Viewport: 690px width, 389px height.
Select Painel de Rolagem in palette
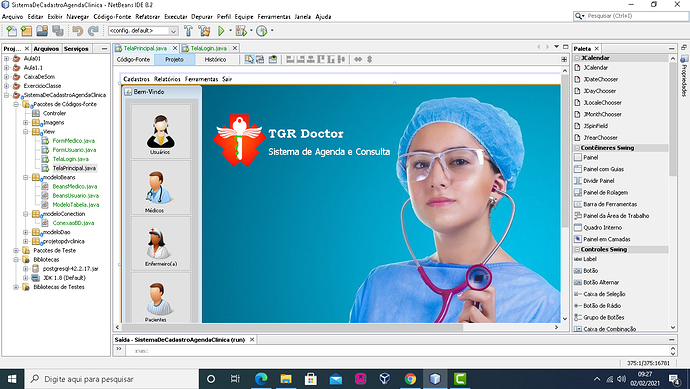point(606,192)
